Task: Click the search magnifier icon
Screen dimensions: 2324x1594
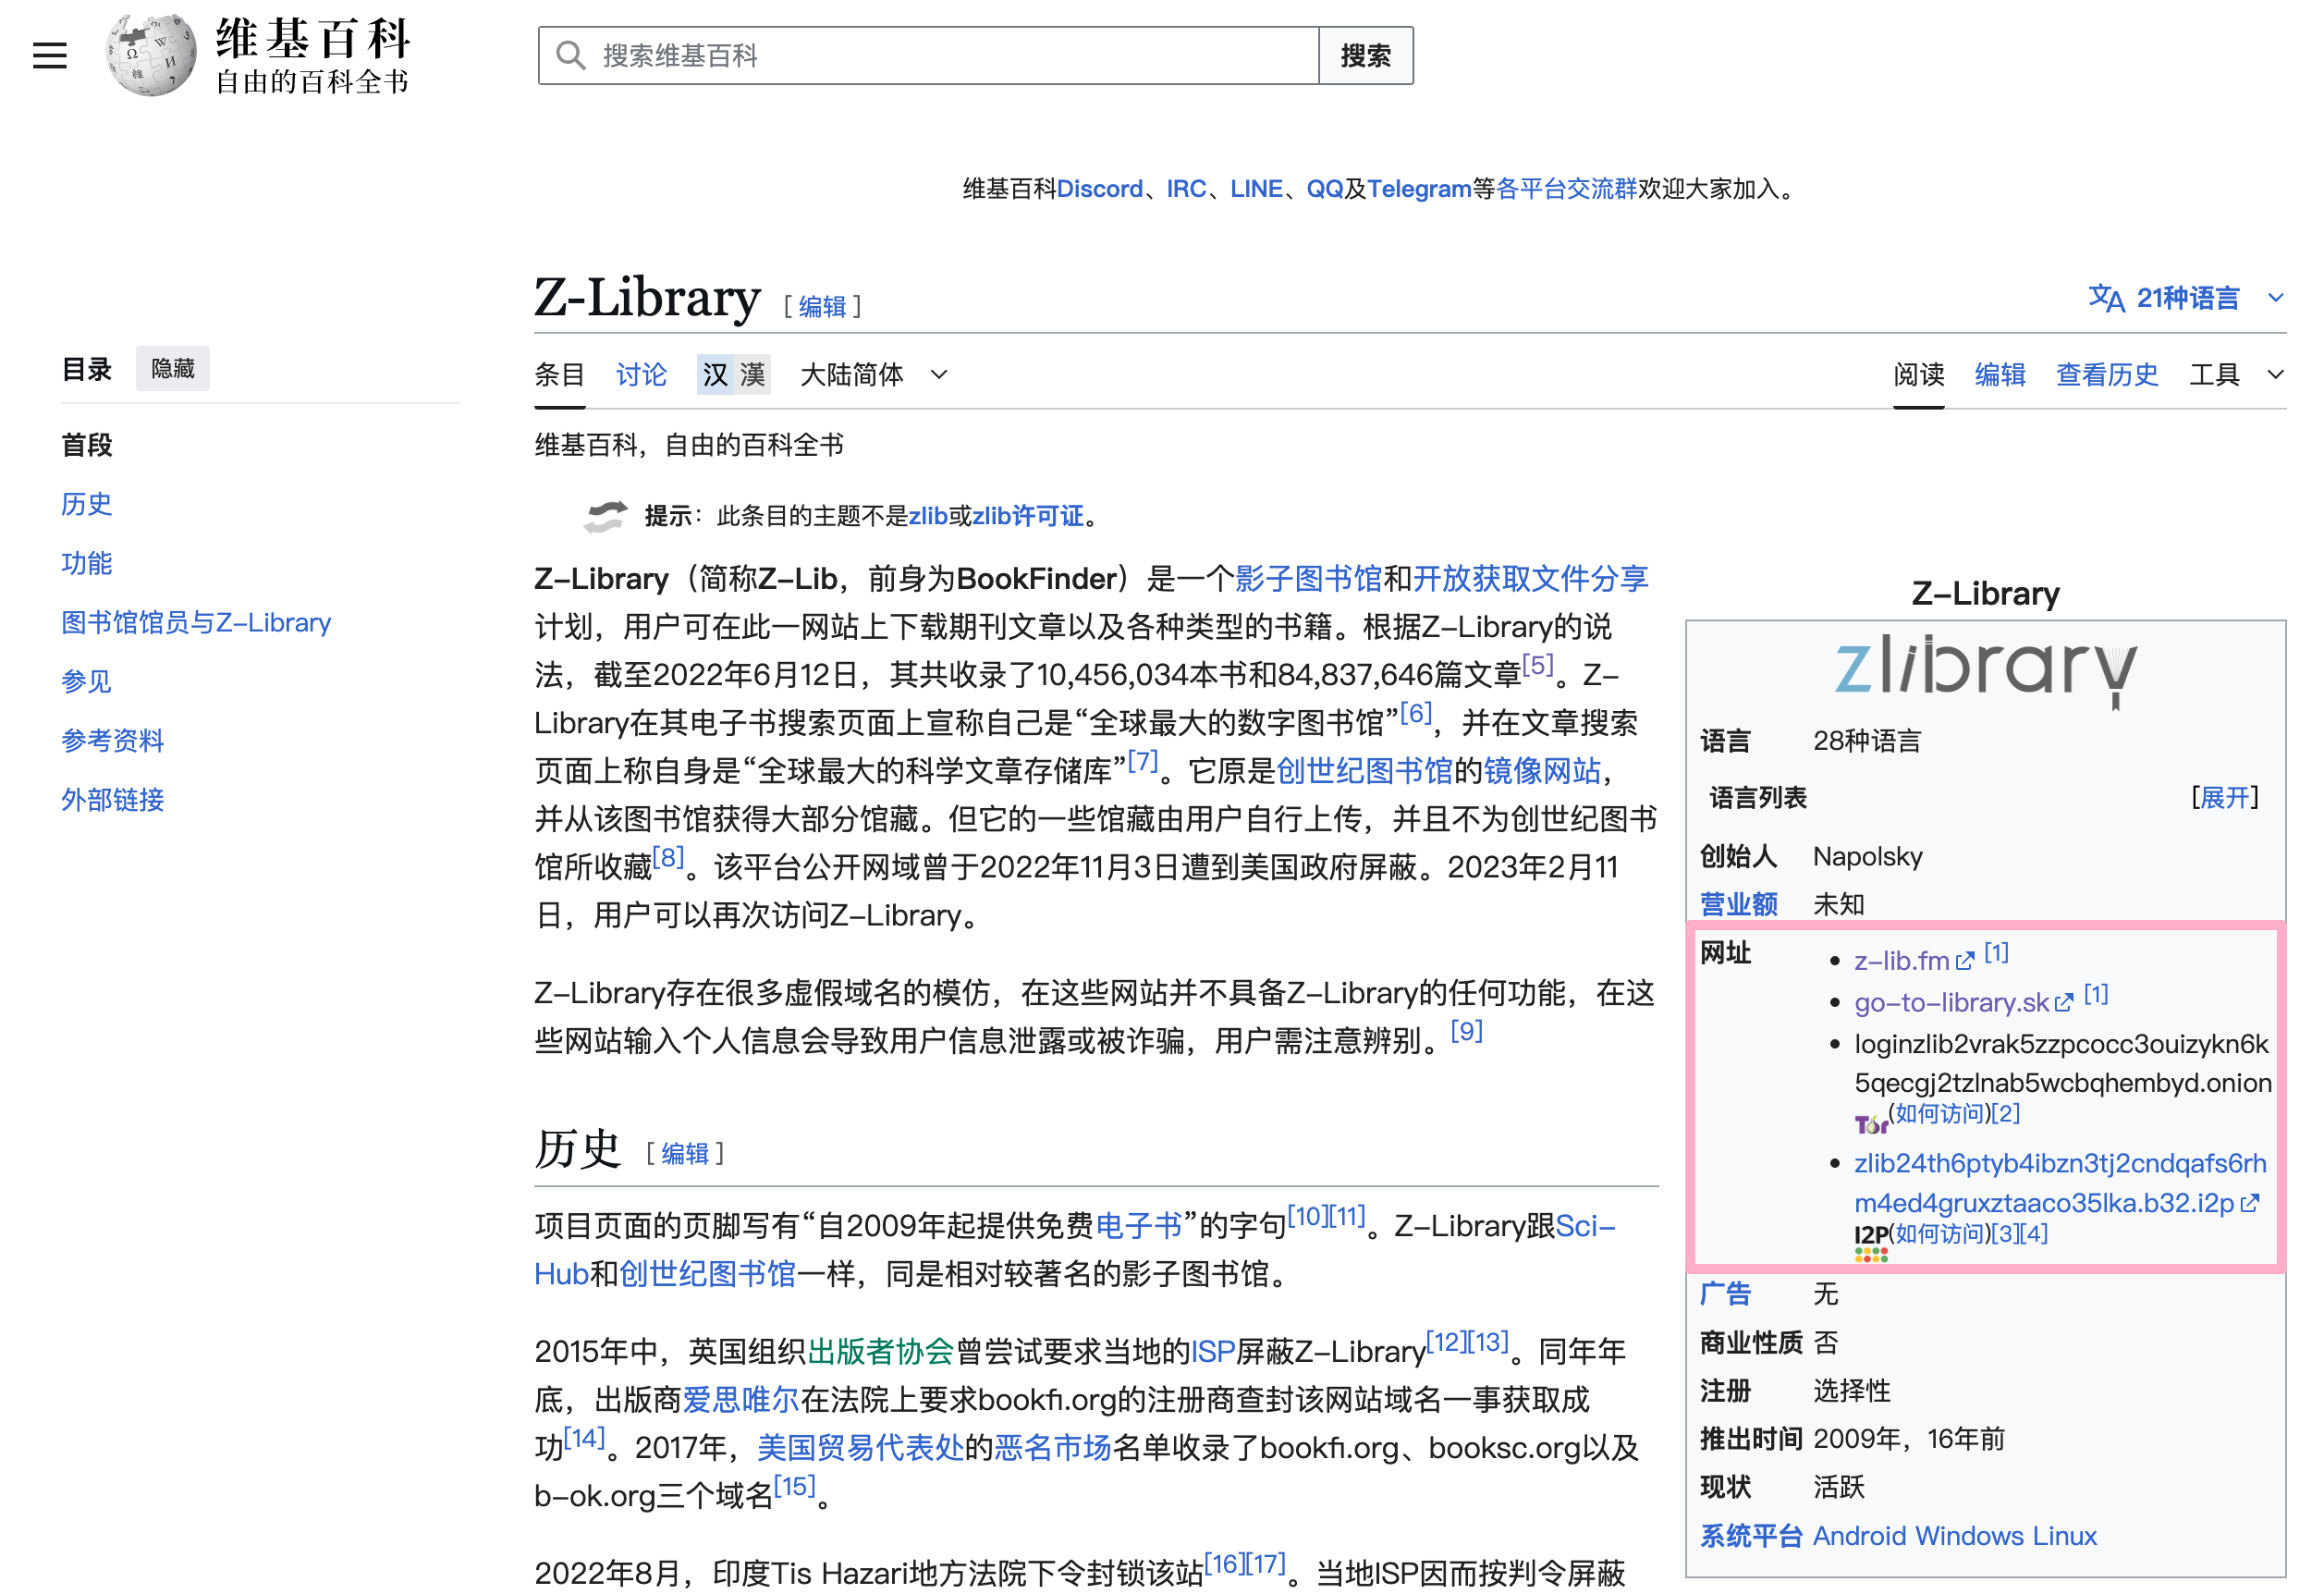Action: coord(571,55)
